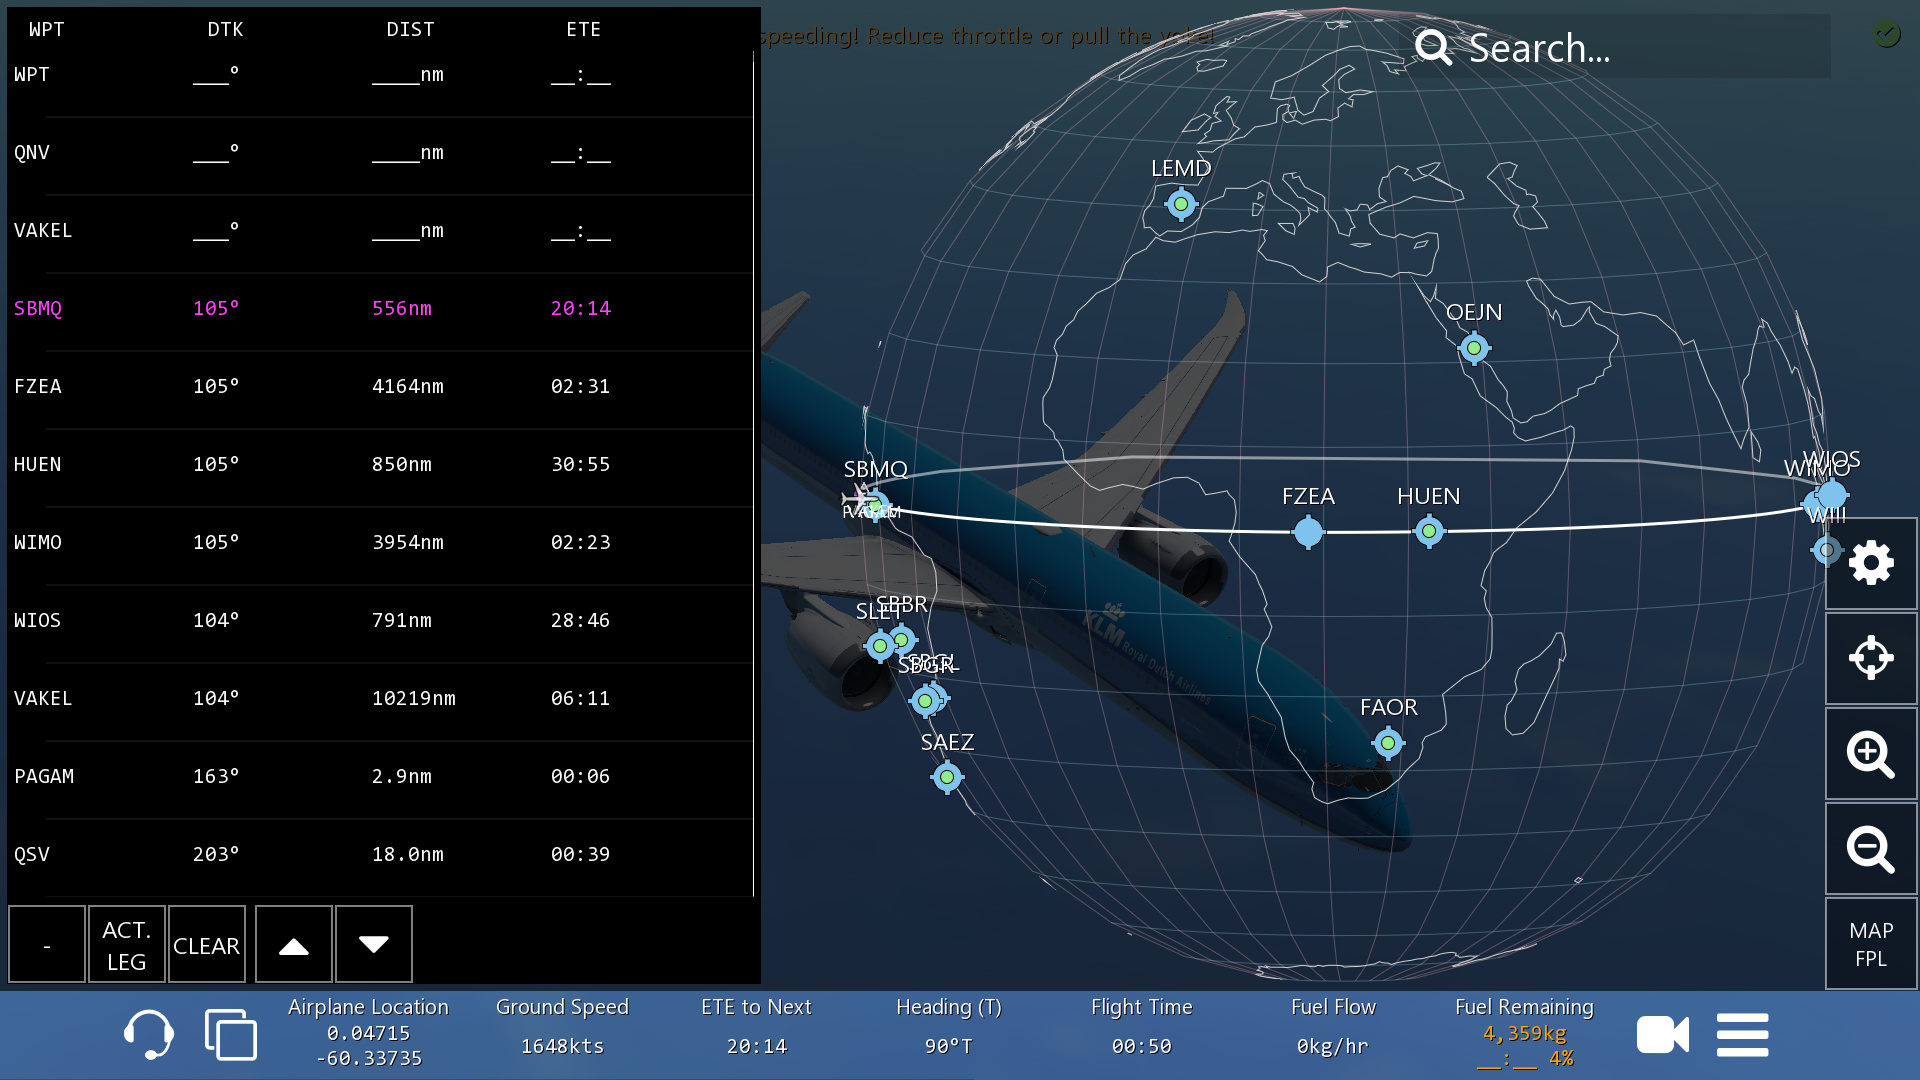Click the FAOR airport marker on map
Screen dimensions: 1920x1080
click(1387, 743)
